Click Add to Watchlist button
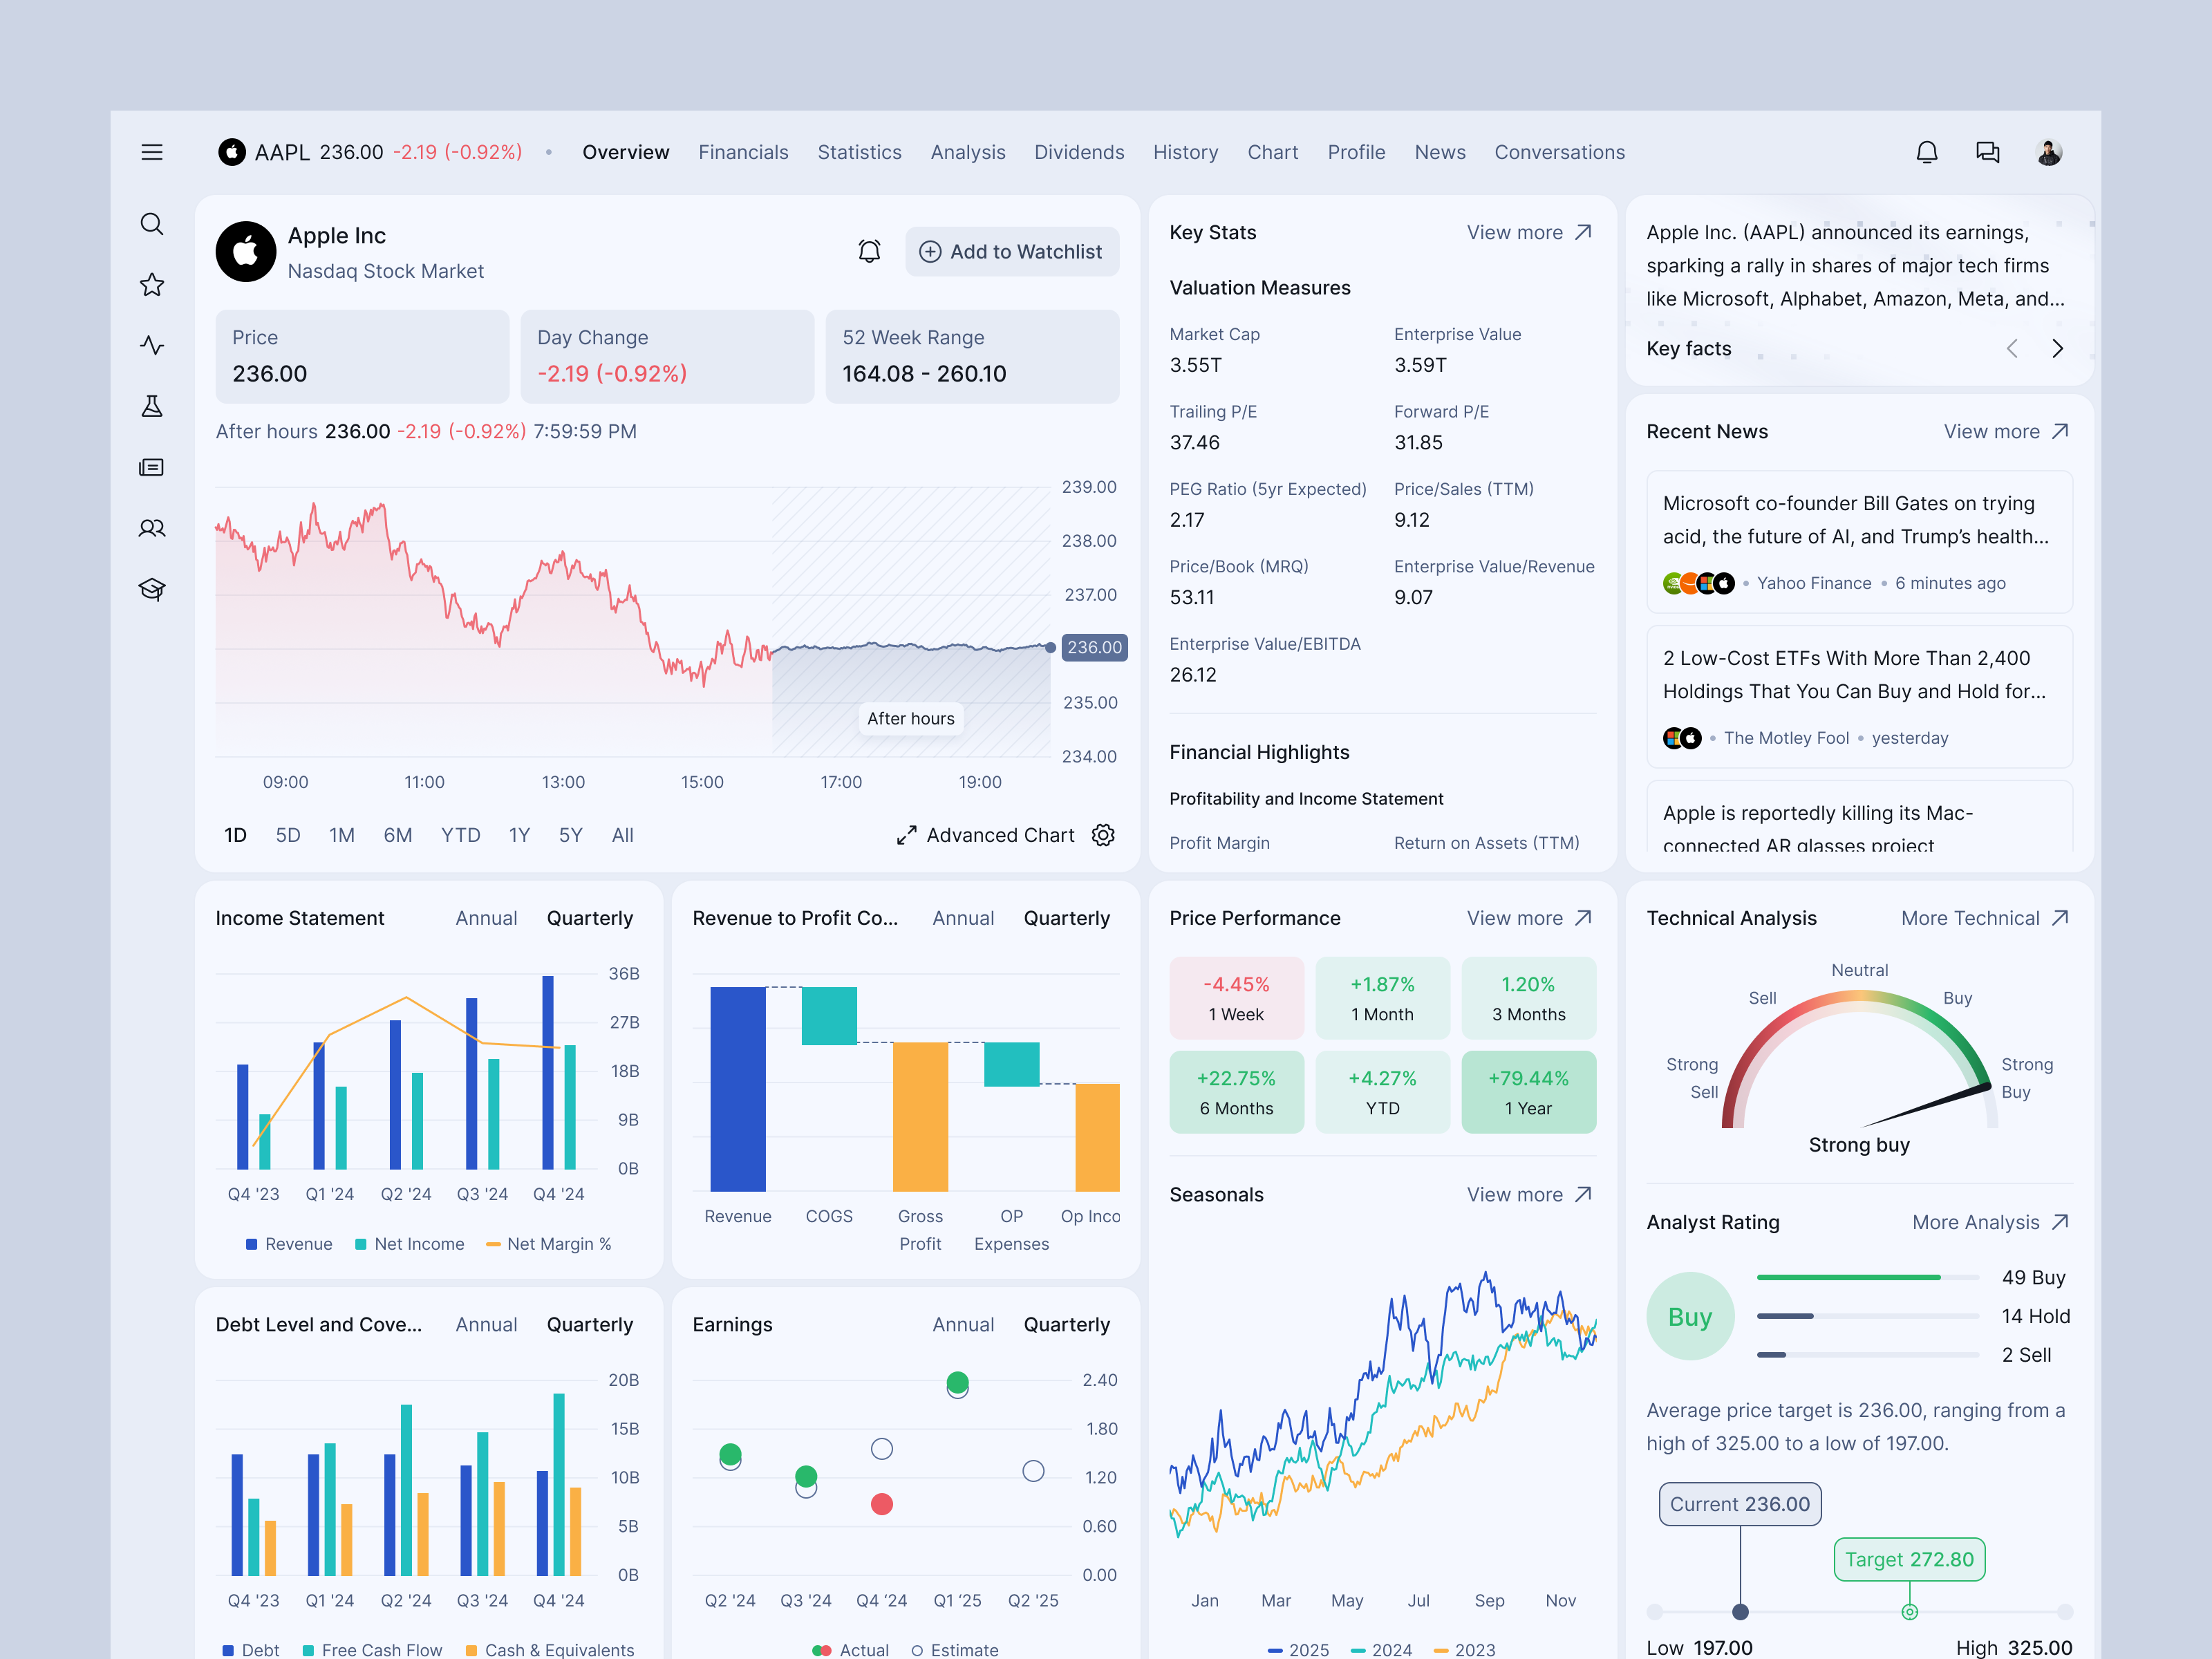This screenshot has height=1659, width=2212. pos(1012,252)
